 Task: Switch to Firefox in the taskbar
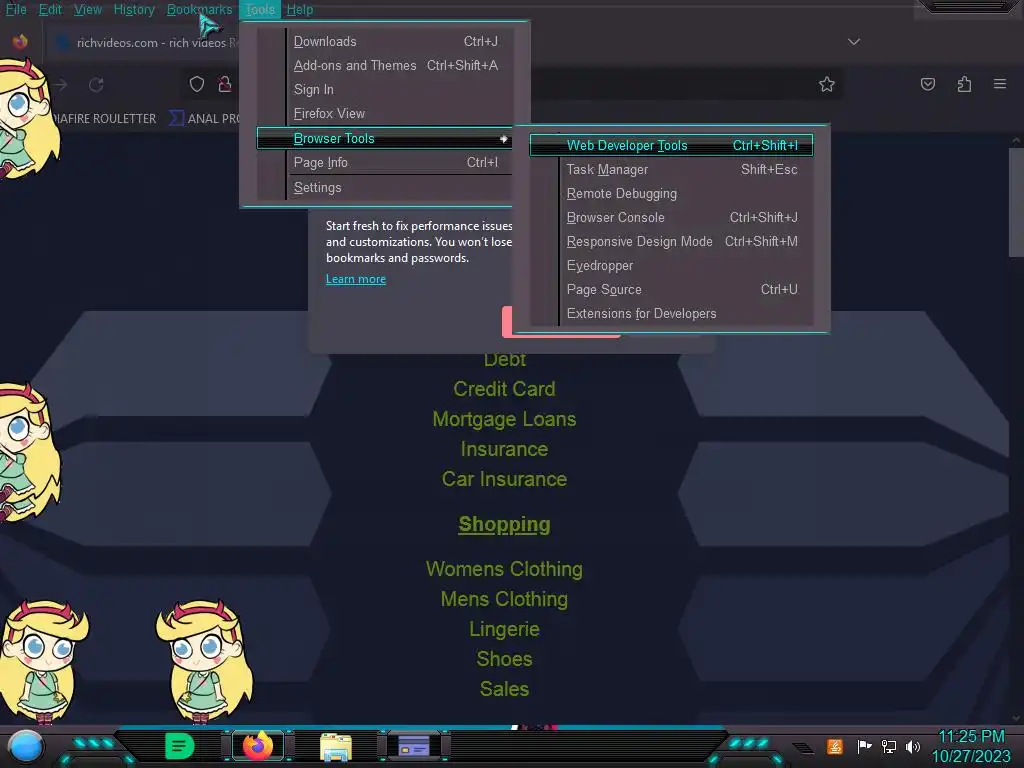click(258, 746)
